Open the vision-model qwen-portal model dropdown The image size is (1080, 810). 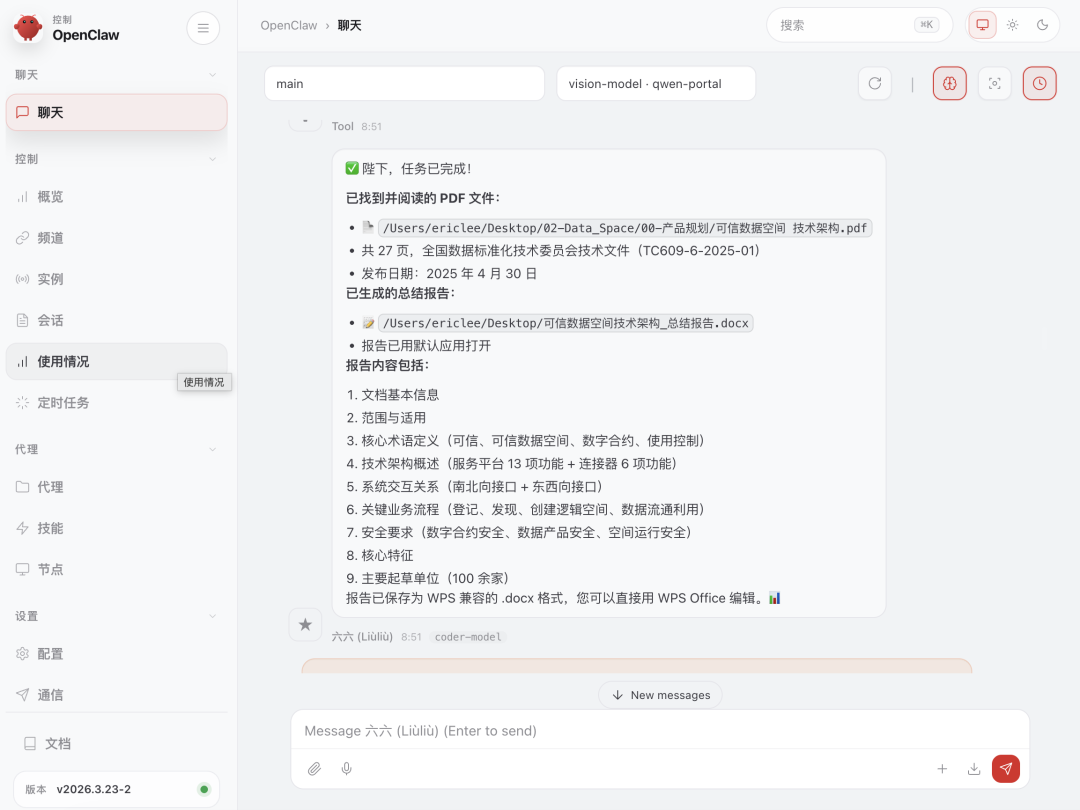656,84
